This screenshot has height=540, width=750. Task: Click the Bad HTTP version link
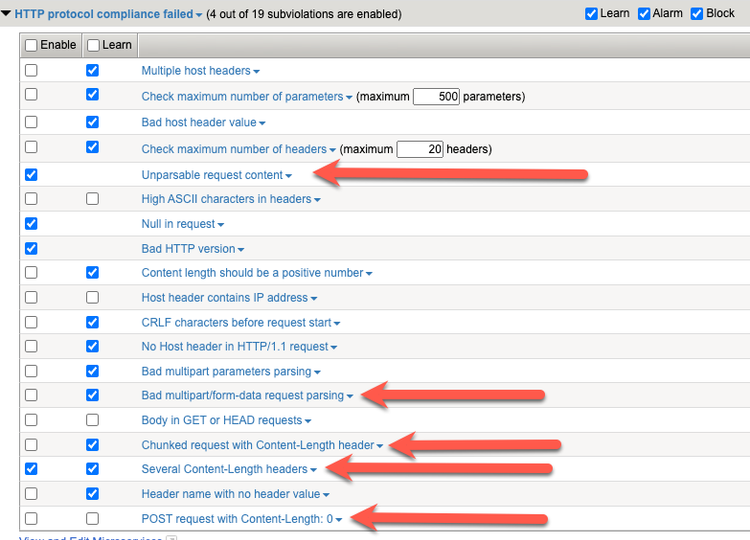click(188, 249)
